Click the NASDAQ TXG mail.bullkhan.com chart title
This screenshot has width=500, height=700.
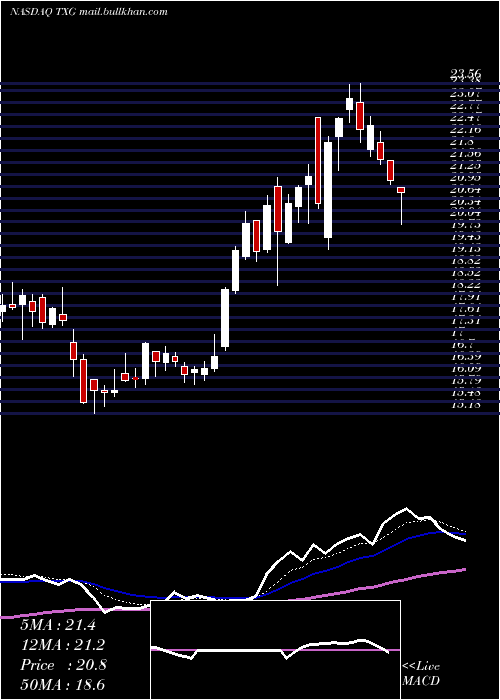click(89, 12)
